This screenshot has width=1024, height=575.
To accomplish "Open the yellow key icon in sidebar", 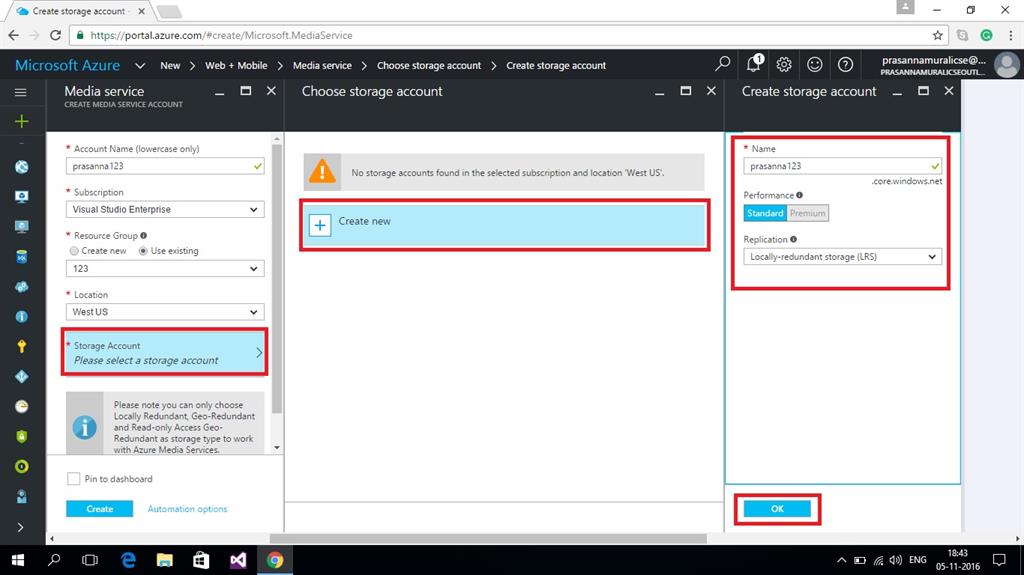I will click(22, 346).
